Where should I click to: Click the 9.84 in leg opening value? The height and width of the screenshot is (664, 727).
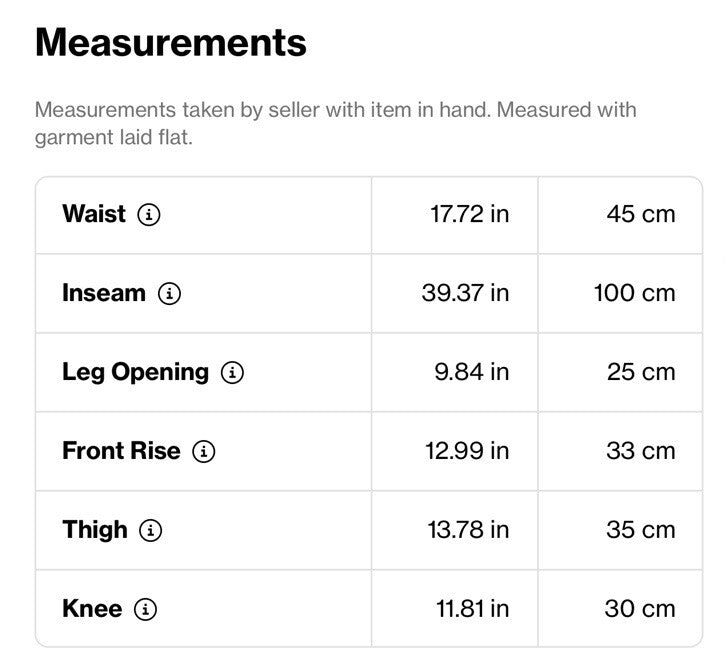tap(472, 372)
